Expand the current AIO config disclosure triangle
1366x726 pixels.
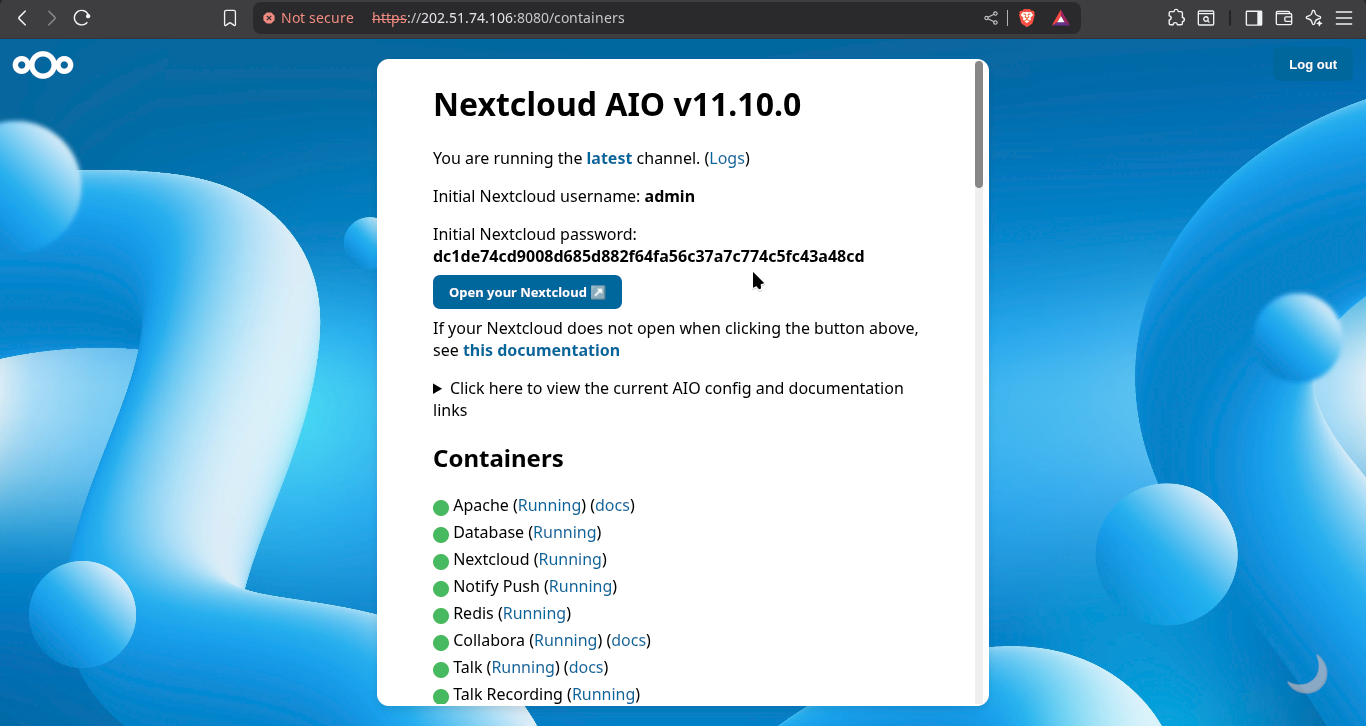438,388
